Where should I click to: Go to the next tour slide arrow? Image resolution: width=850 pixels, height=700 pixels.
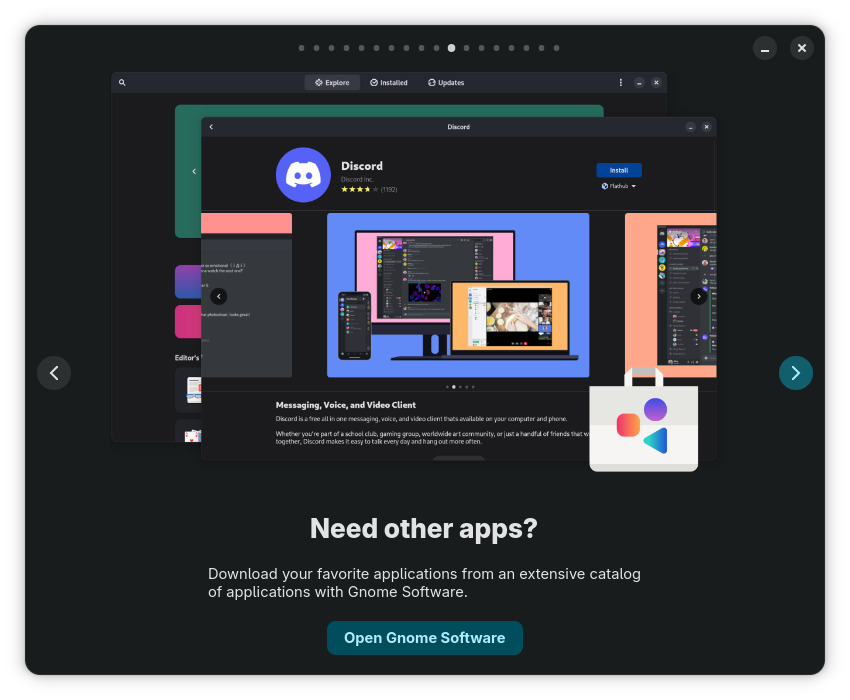tap(795, 373)
